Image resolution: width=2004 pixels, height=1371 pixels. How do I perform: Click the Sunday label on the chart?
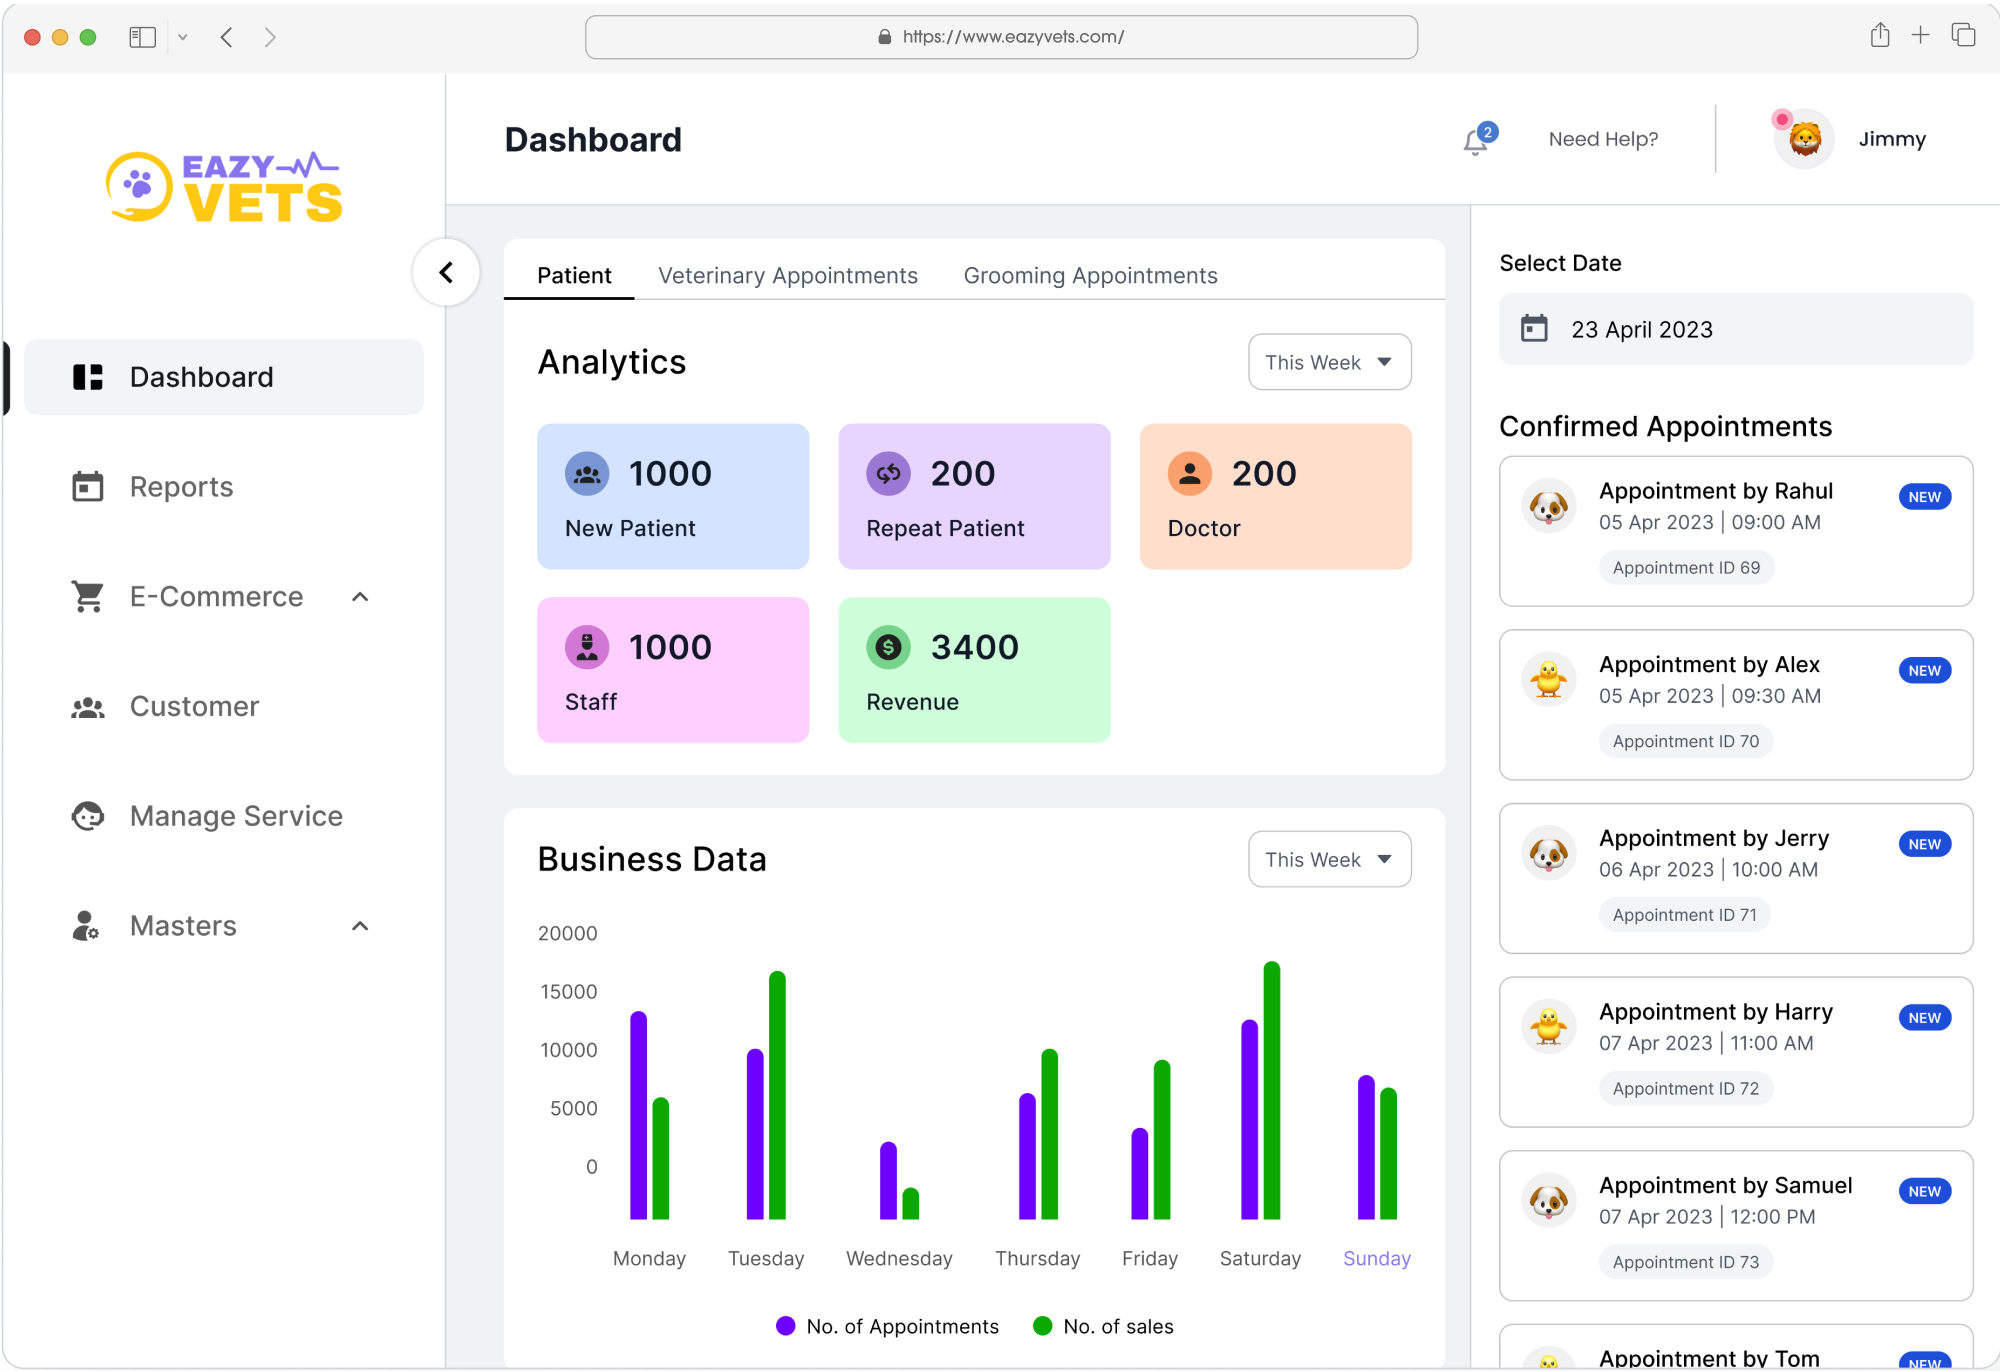(1377, 1258)
